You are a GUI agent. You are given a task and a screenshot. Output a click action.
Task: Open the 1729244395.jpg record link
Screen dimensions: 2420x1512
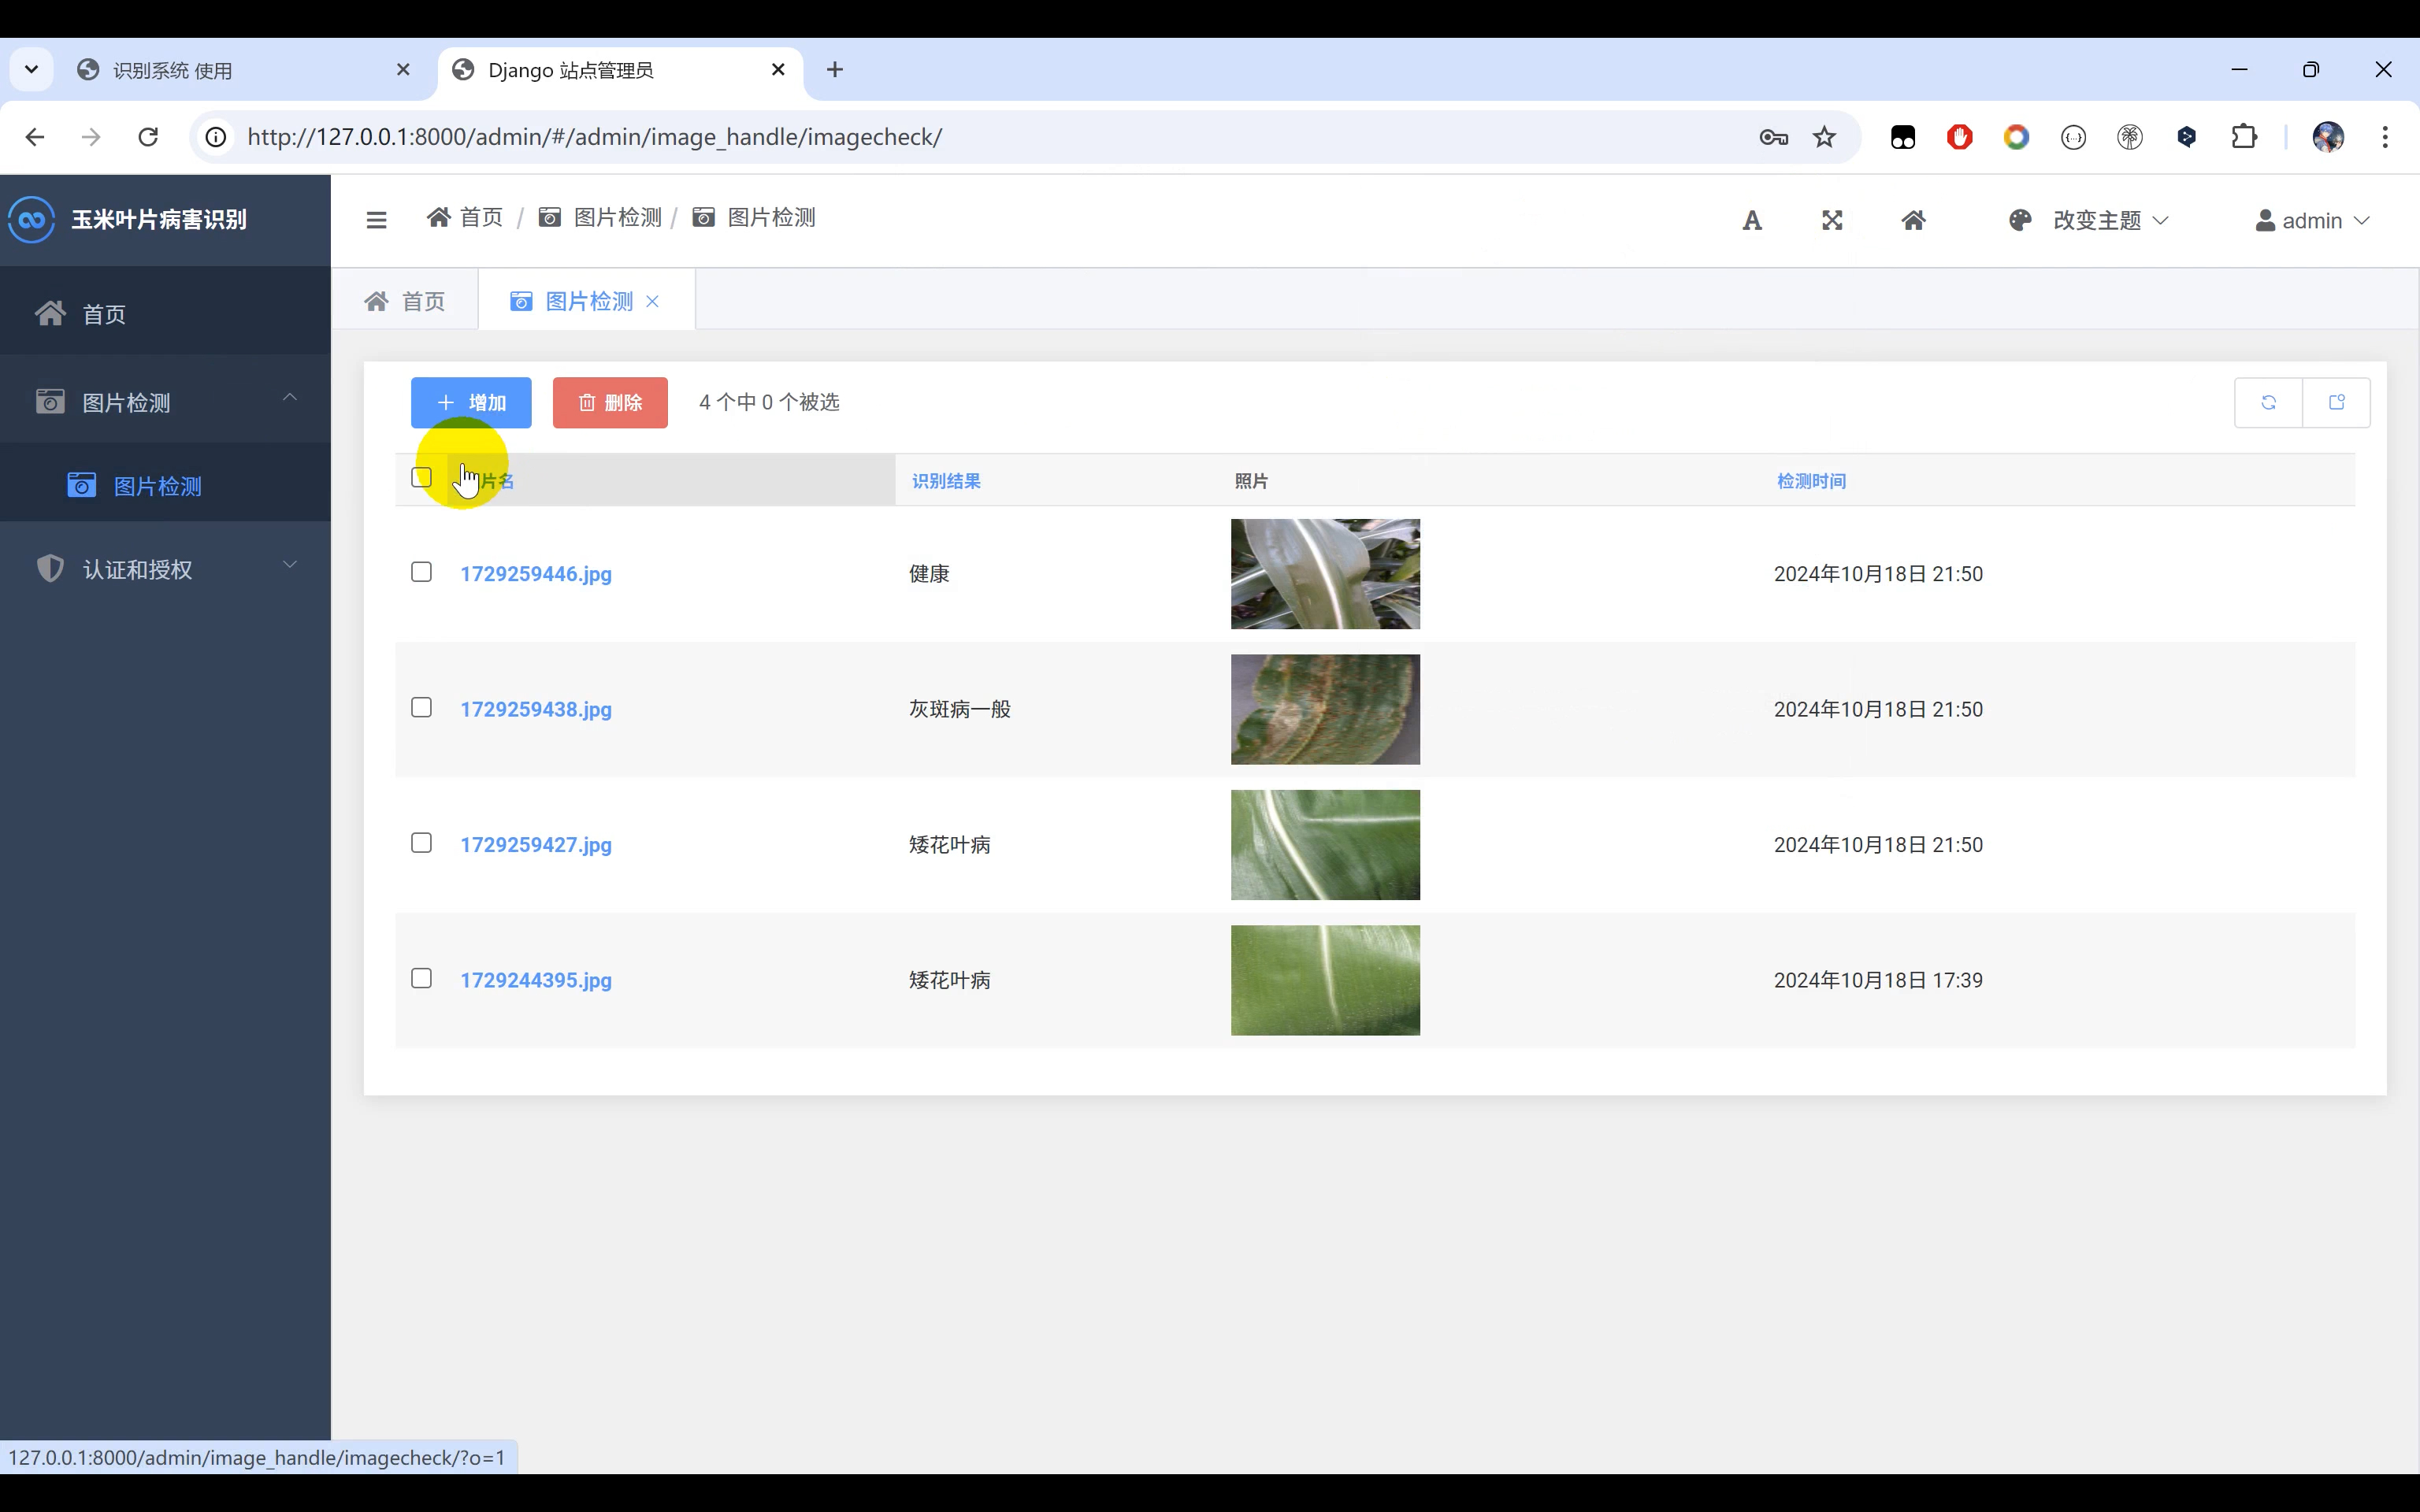pyautogui.click(x=536, y=980)
